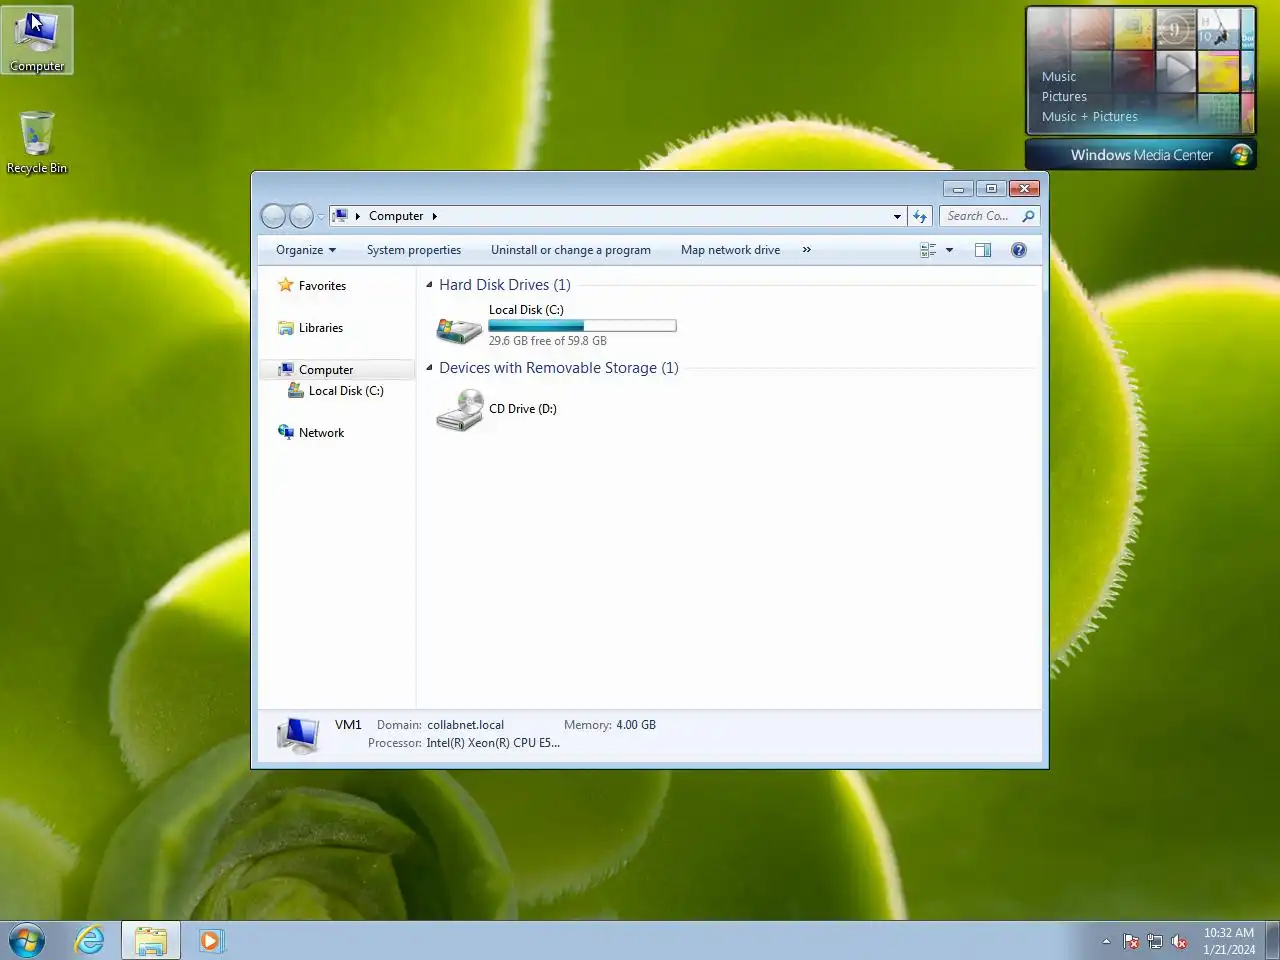This screenshot has width=1280, height=960.
Task: Click the Favorites star icon
Action: (286, 285)
